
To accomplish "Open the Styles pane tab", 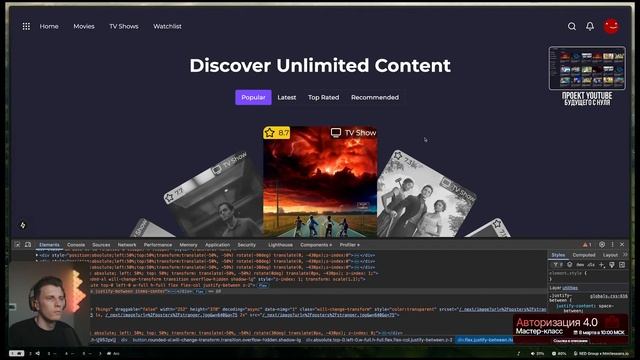I will (x=558, y=255).
